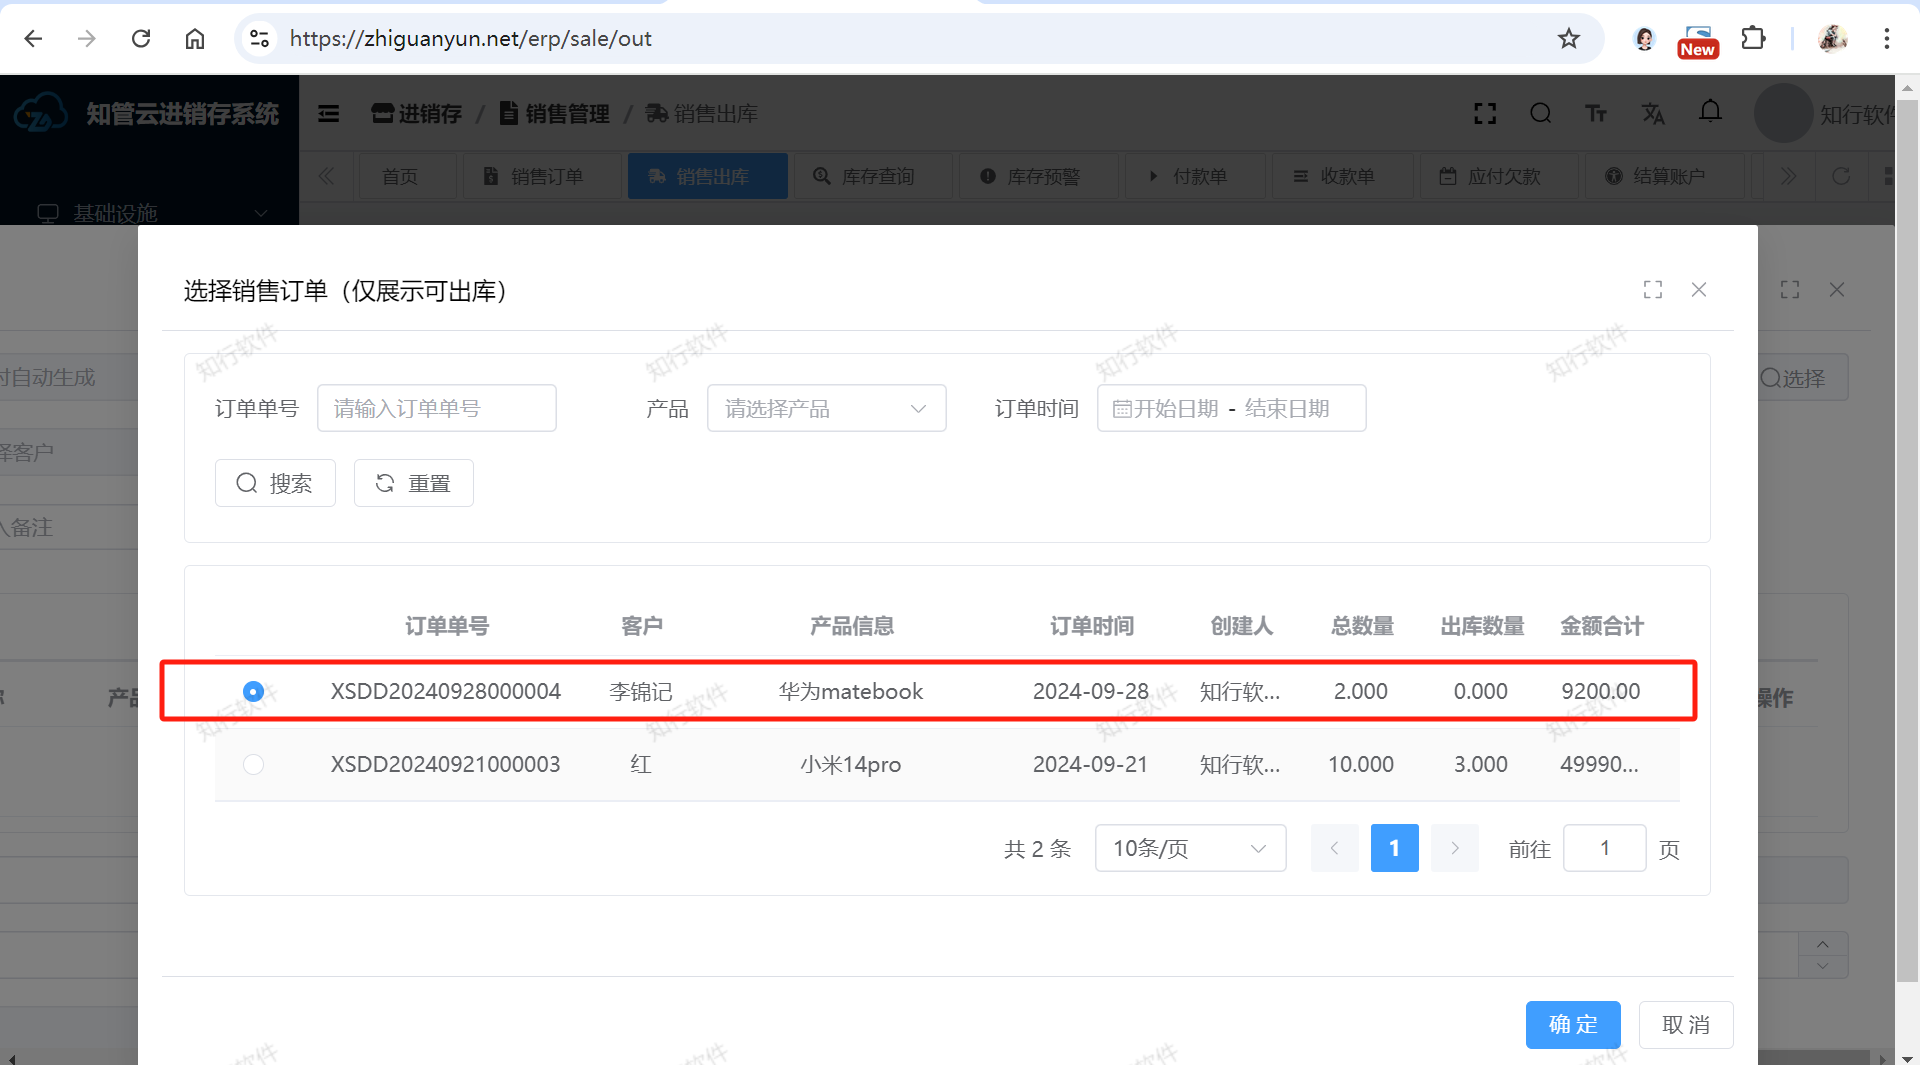Click the notification bell icon
1920x1065 pixels.
coord(1710,113)
